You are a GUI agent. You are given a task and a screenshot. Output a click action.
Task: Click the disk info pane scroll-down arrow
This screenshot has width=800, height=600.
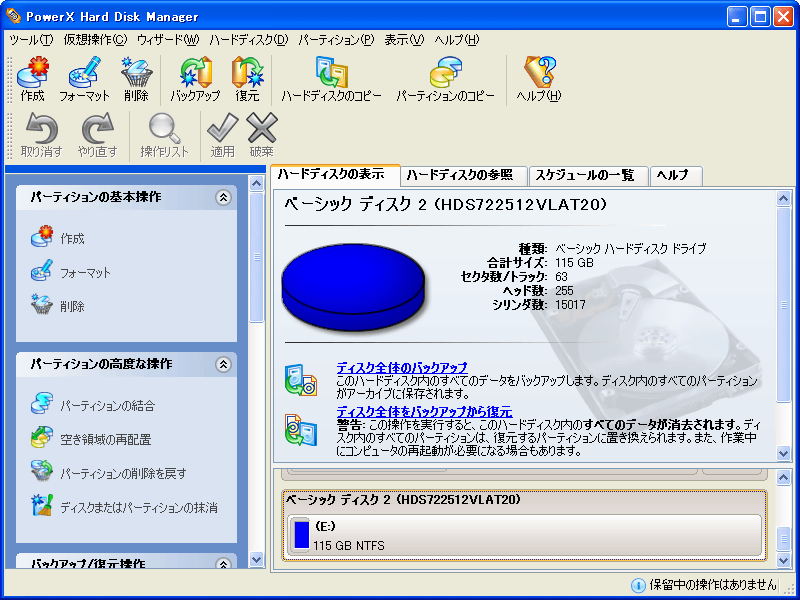783,452
